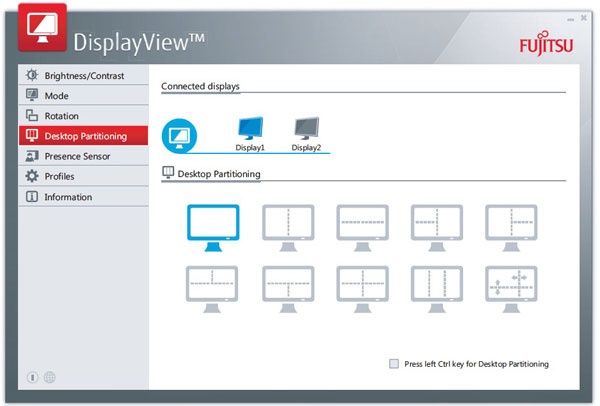Go to Profiles section
This screenshot has width=600, height=406.
83,176
